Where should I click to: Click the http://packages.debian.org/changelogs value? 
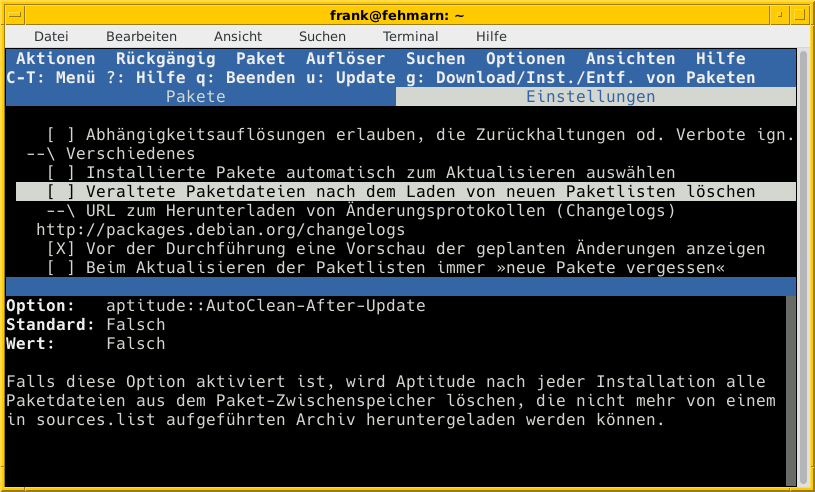220,230
